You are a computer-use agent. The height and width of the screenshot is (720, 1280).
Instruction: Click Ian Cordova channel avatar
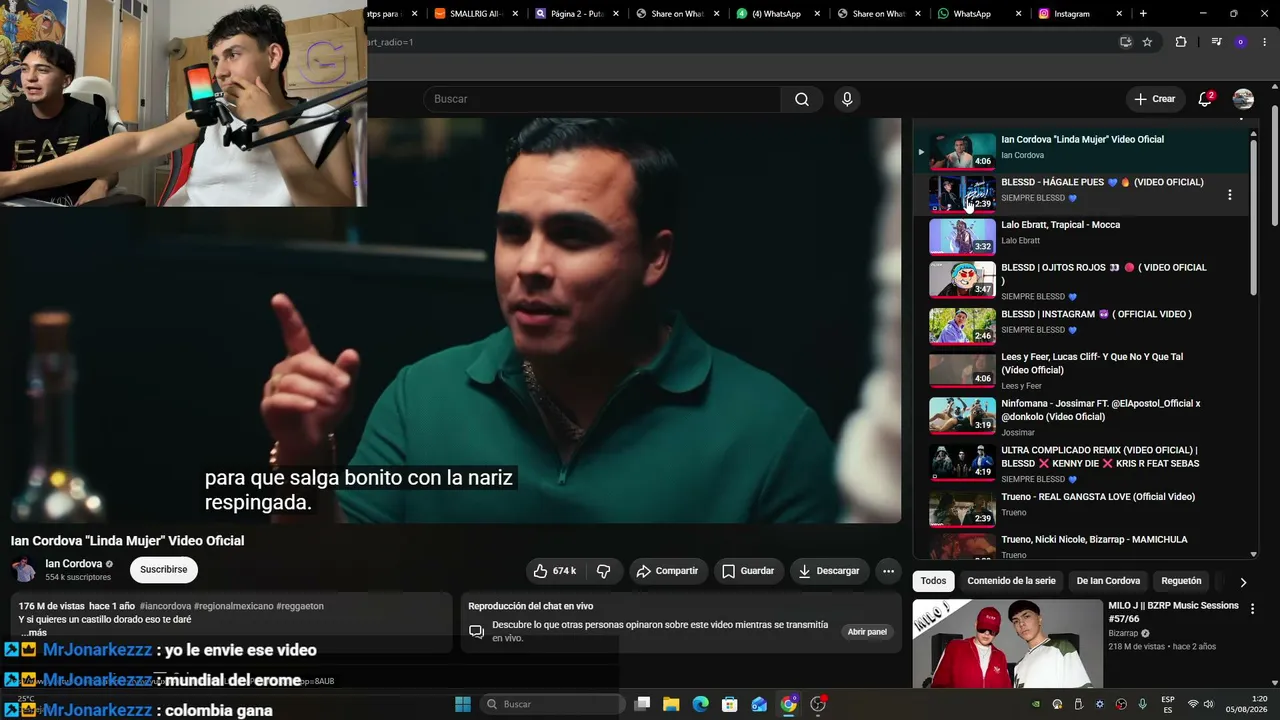click(x=24, y=570)
